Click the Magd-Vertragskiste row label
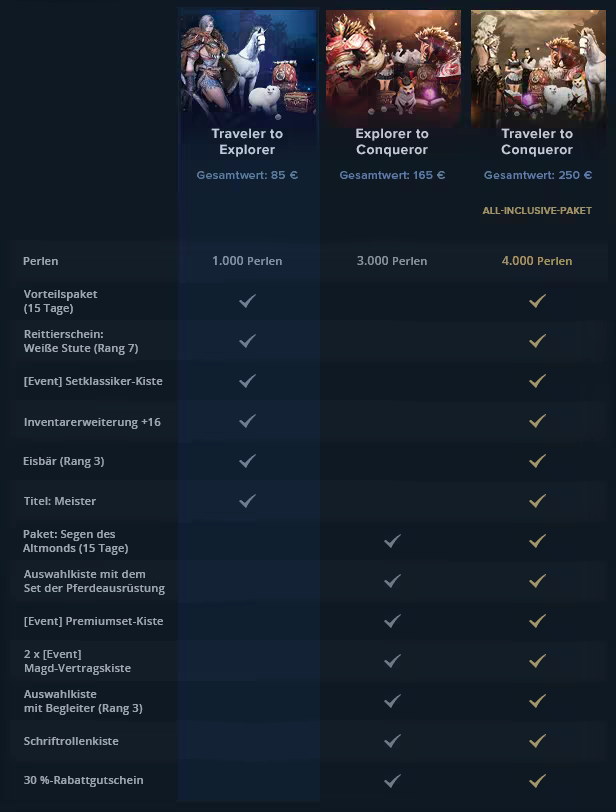 77,661
